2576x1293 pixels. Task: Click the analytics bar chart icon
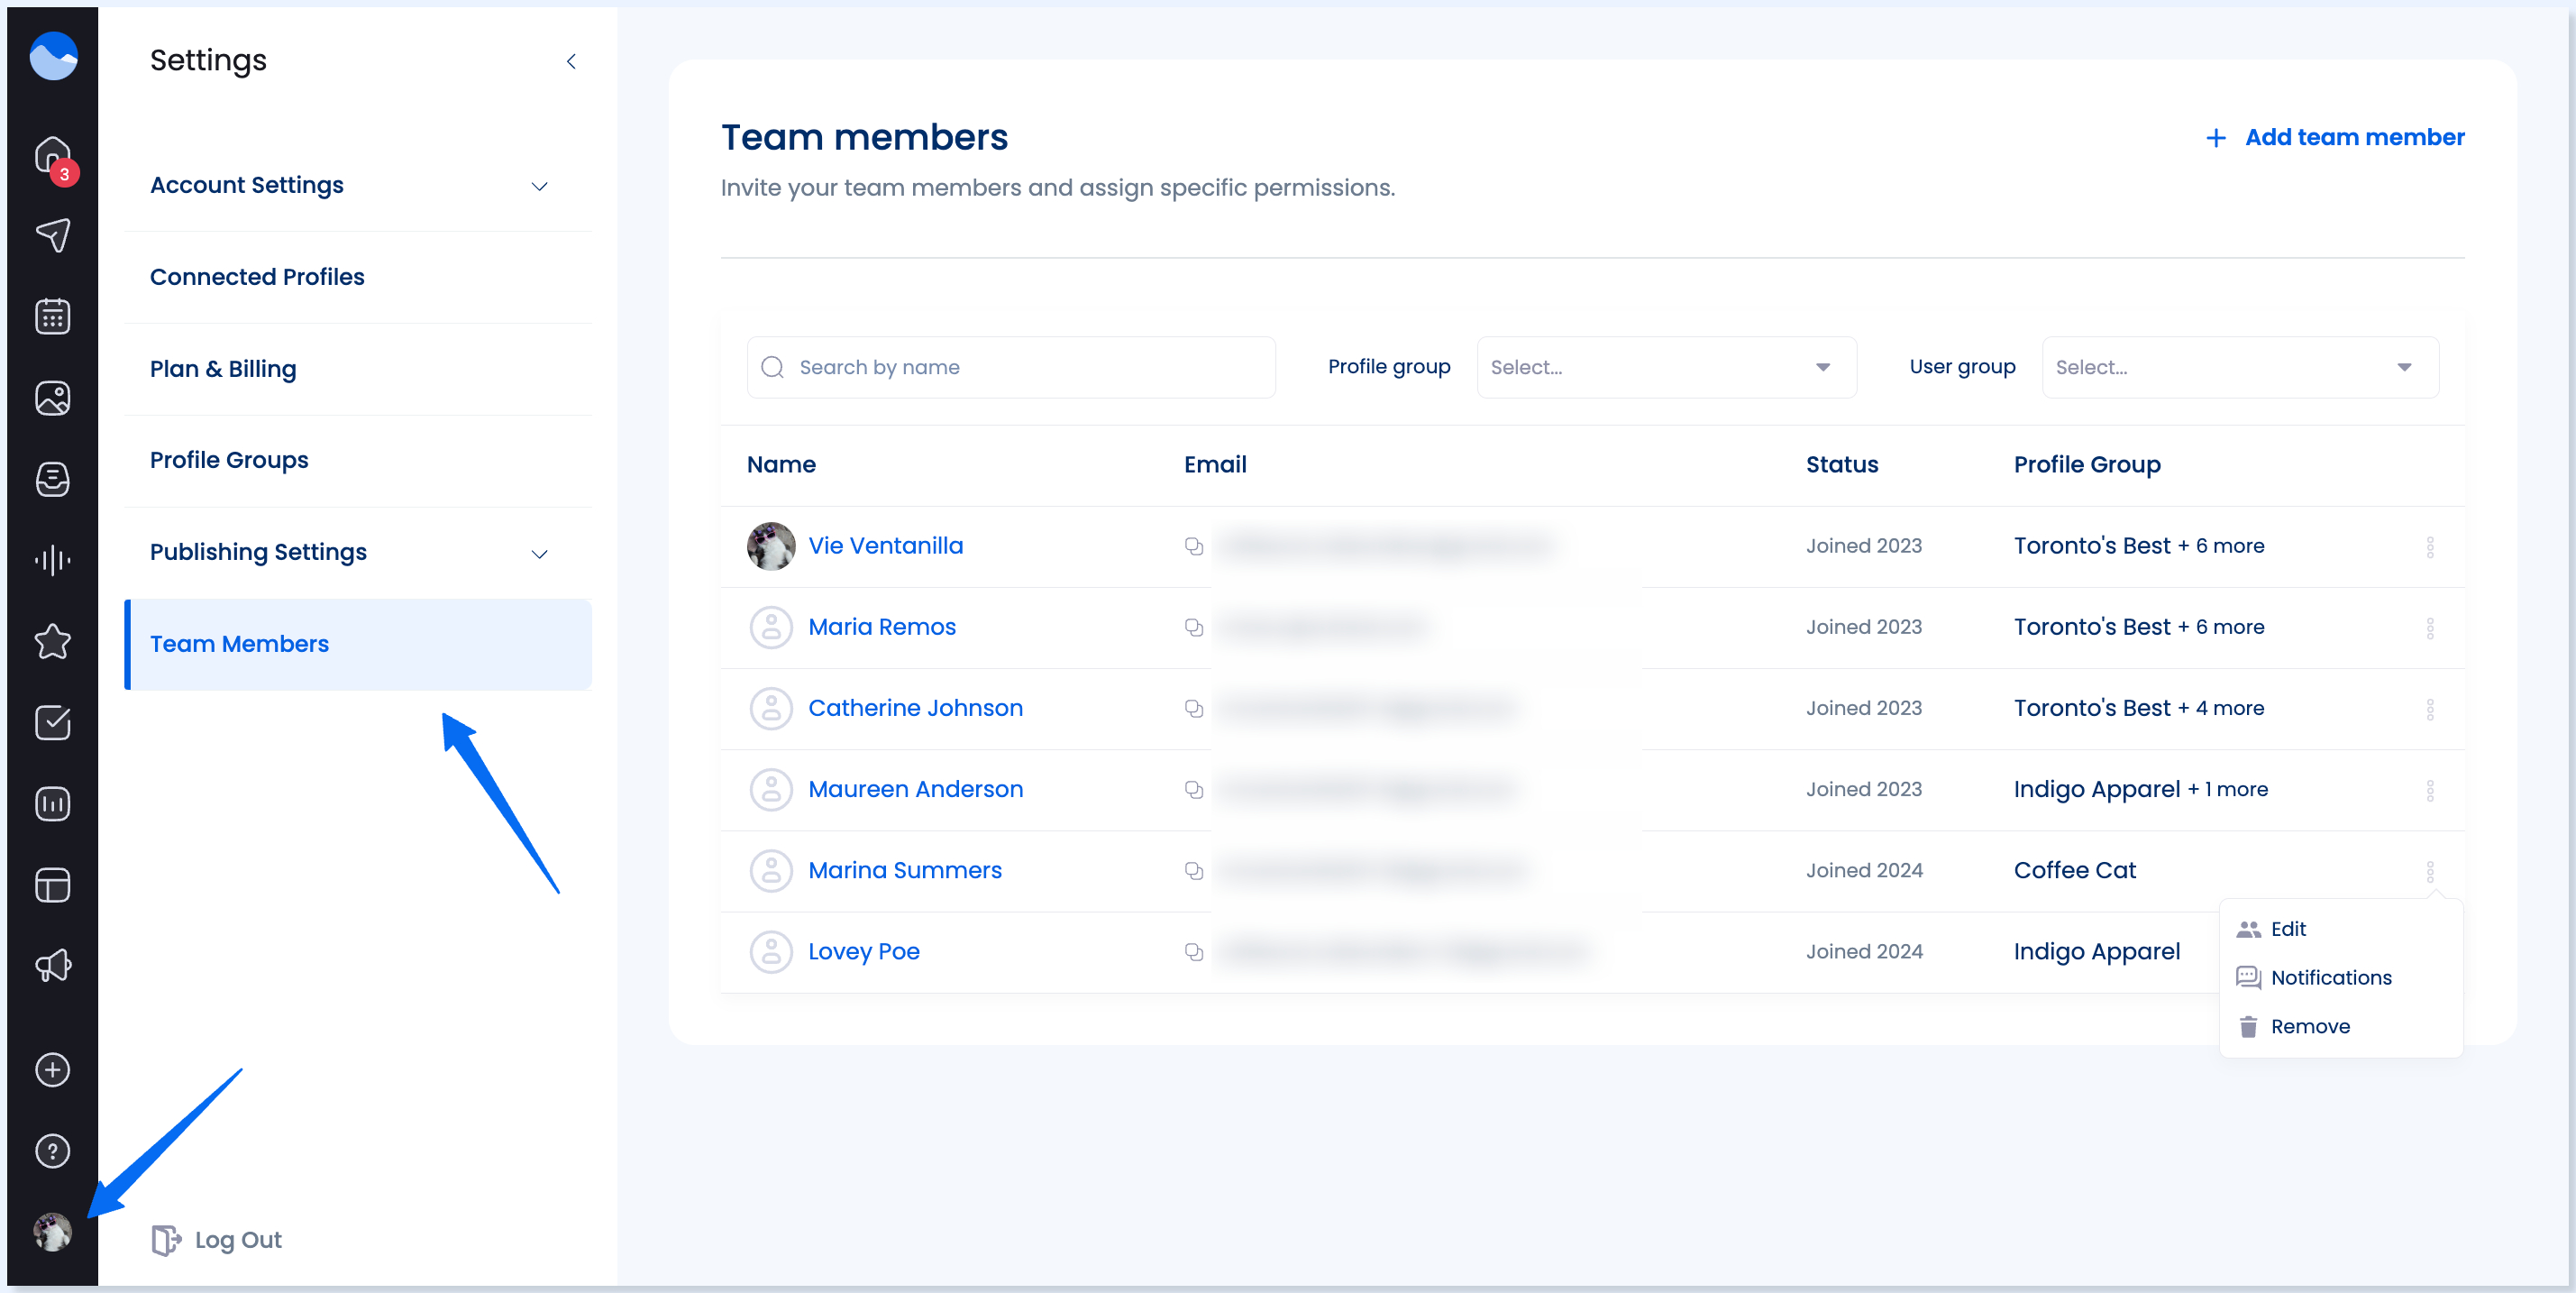(52, 804)
